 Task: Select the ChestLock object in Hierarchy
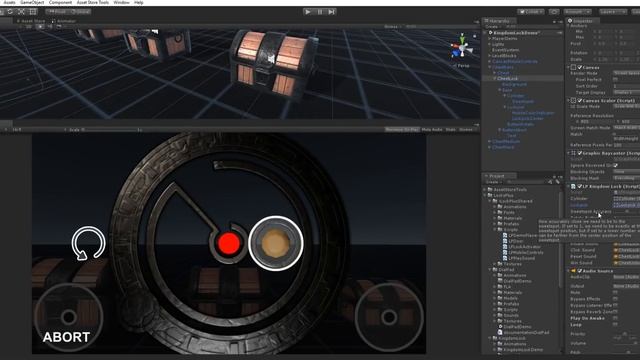pos(507,78)
